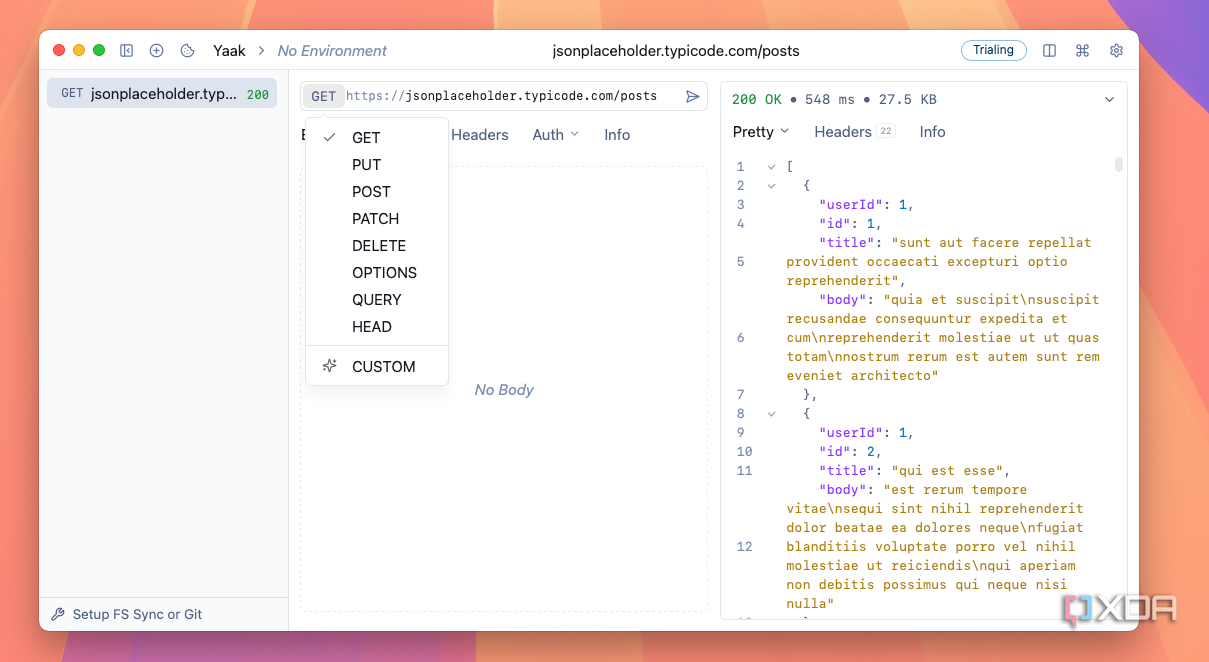The width and height of the screenshot is (1209, 662).
Task: Click the window title jsonplaceholder.typicode.com/posts
Action: pos(676,50)
